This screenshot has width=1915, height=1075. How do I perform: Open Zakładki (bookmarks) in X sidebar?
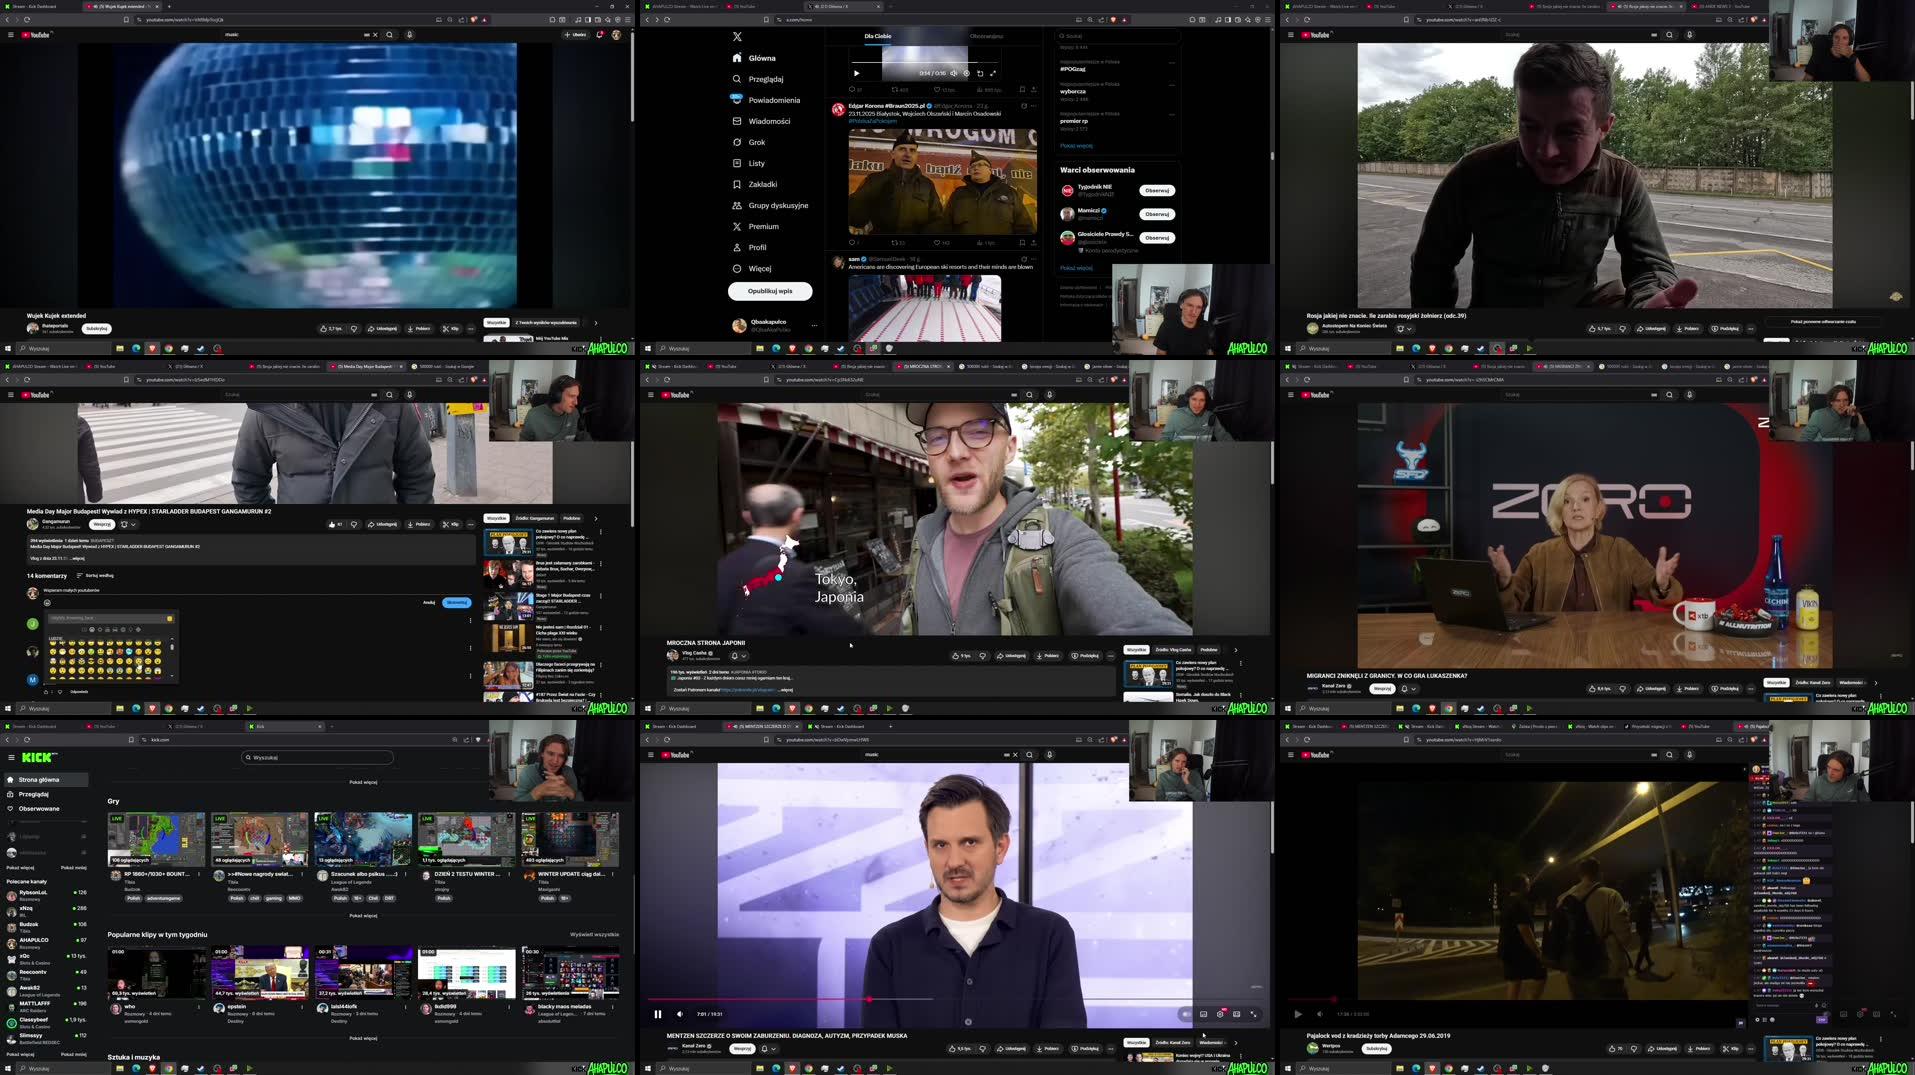point(763,184)
